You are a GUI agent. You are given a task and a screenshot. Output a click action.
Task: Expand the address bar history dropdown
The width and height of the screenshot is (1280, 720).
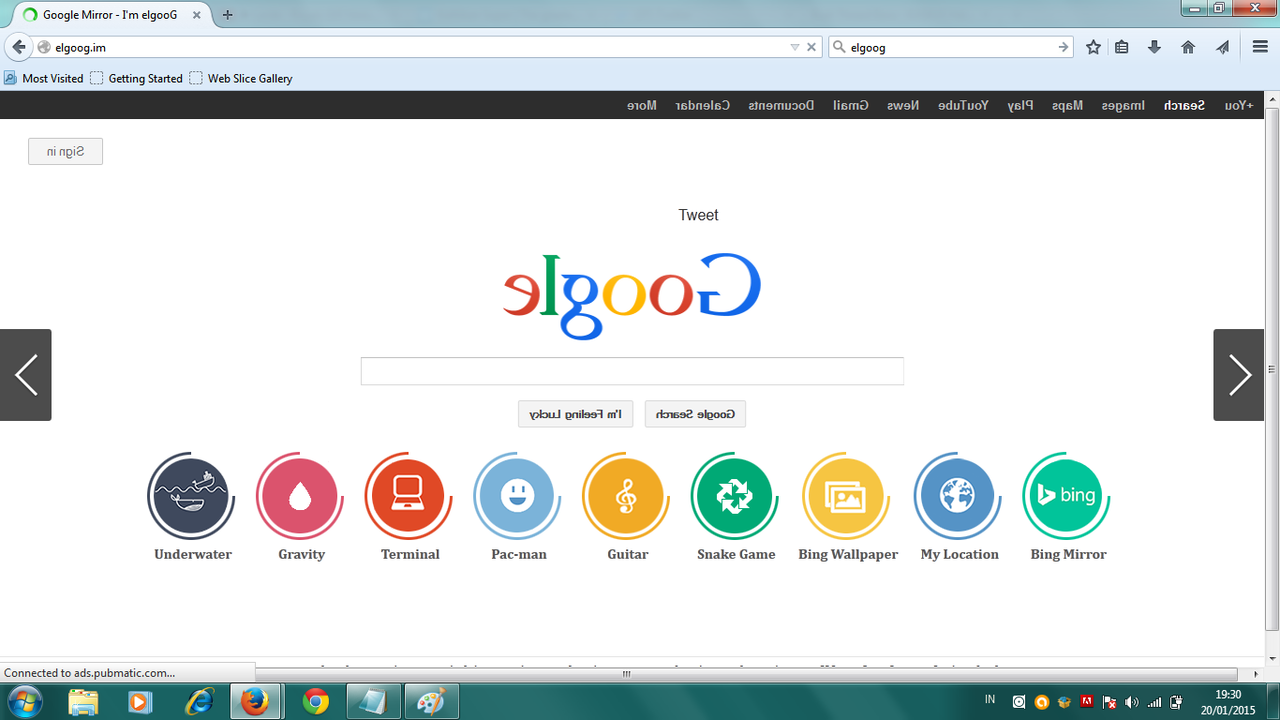[x=795, y=47]
